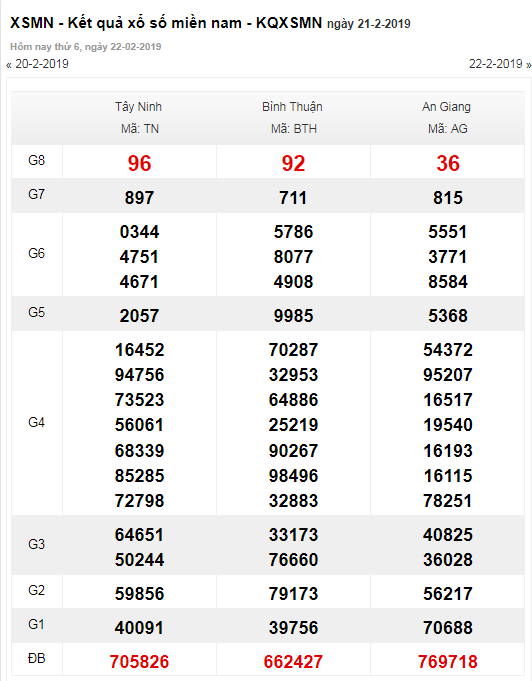This screenshot has width=532, height=681.
Task: Select the Bình Thuận province header
Action: click(x=292, y=107)
